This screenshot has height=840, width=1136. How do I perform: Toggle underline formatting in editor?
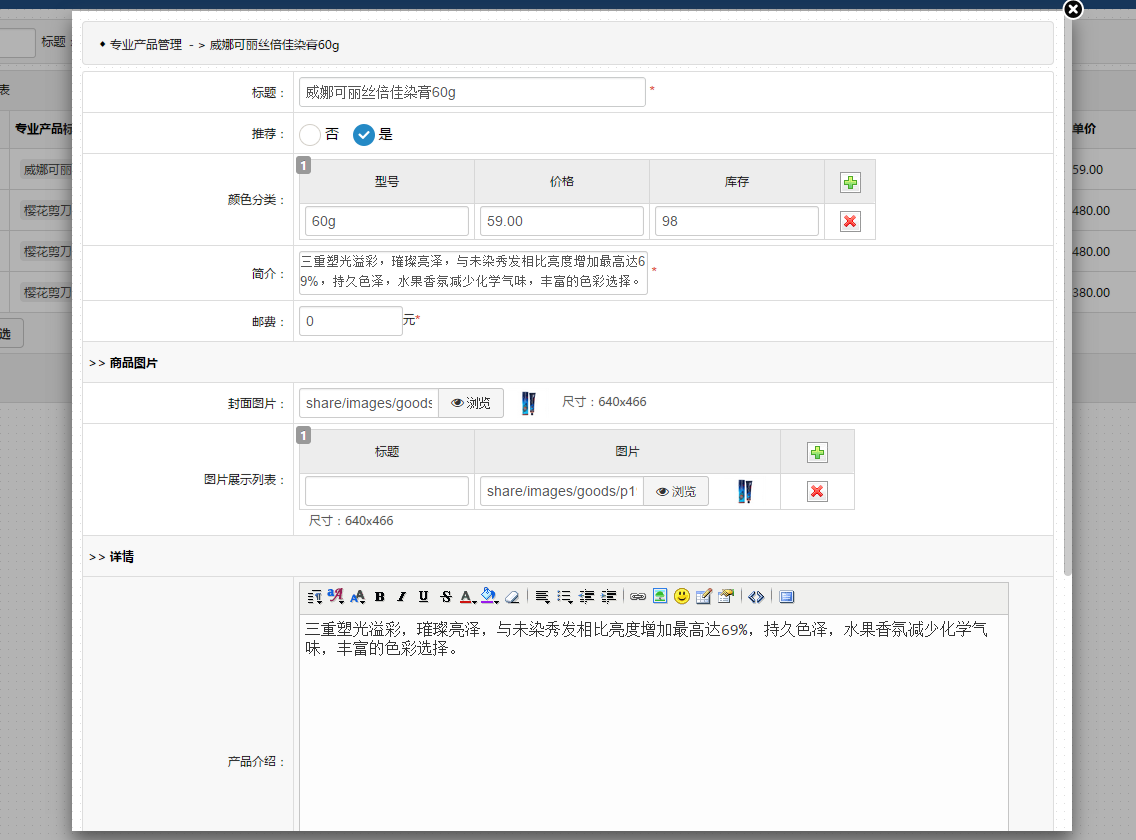424,597
